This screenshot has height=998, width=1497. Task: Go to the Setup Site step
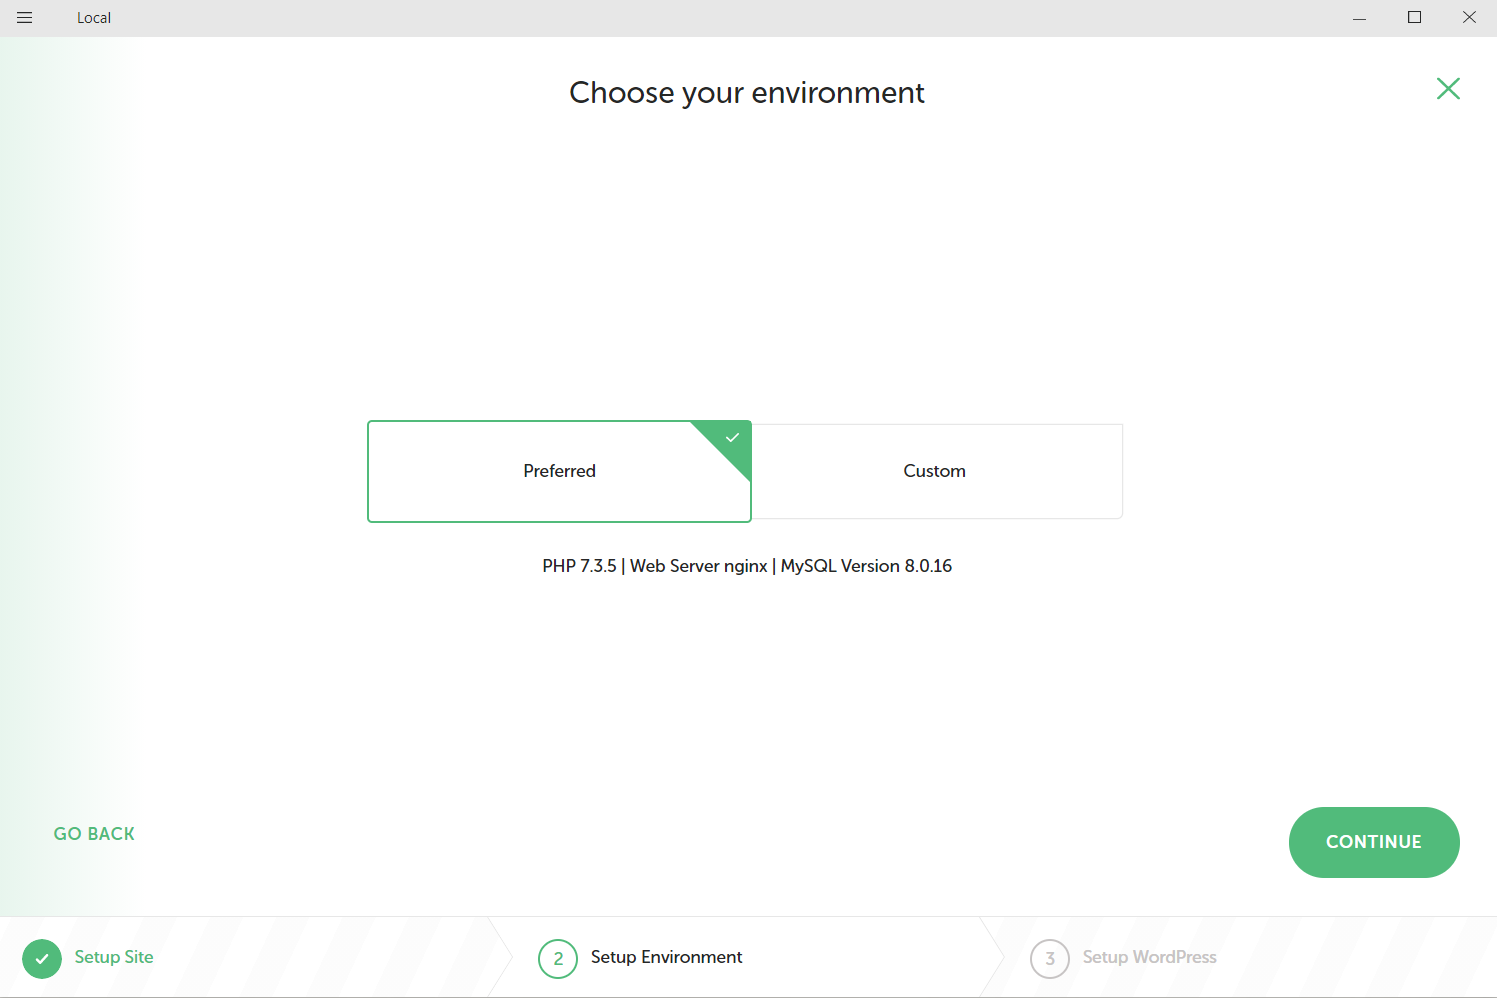(x=114, y=957)
